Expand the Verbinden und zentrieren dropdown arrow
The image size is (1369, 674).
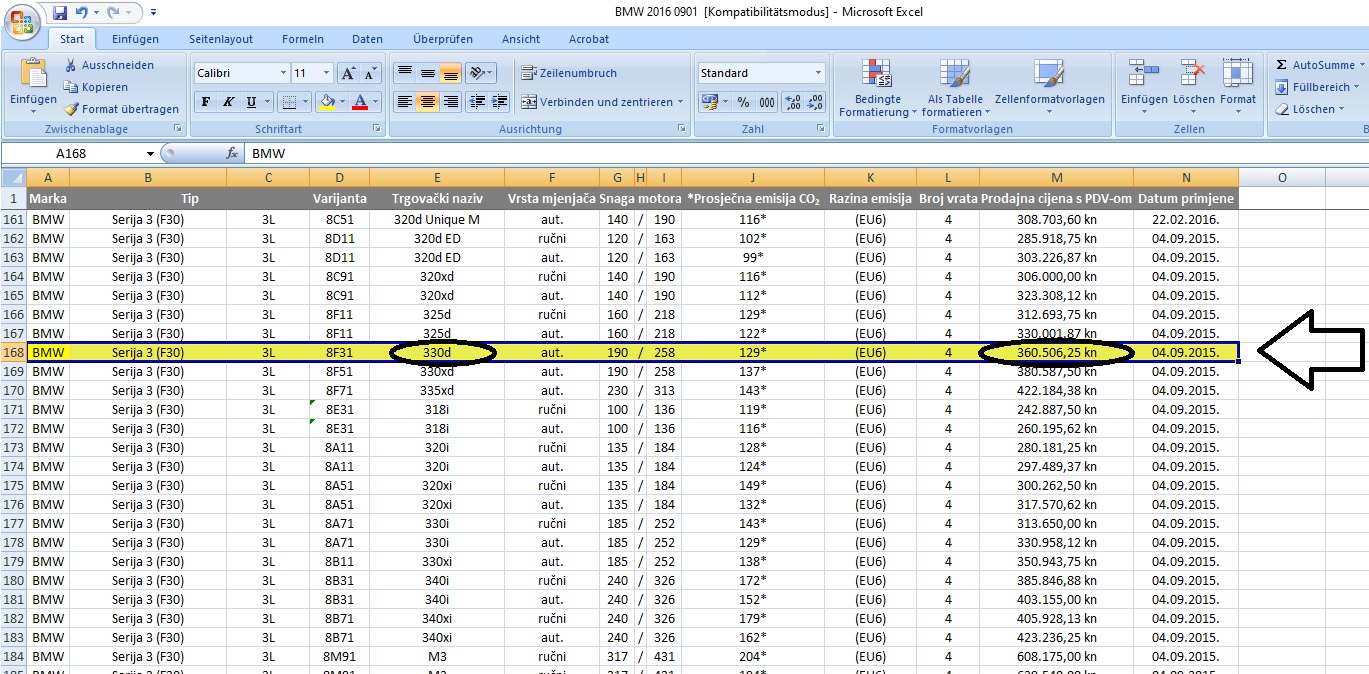pyautogui.click(x=681, y=102)
